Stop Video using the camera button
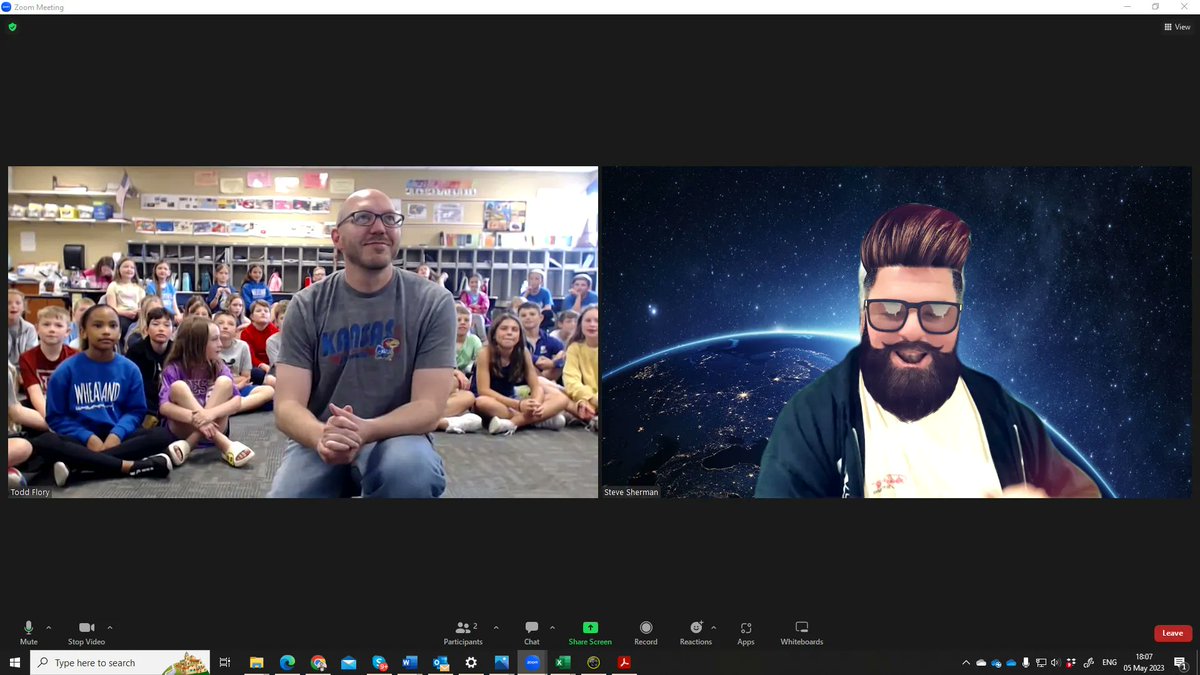The width and height of the screenshot is (1200, 675). 86,632
